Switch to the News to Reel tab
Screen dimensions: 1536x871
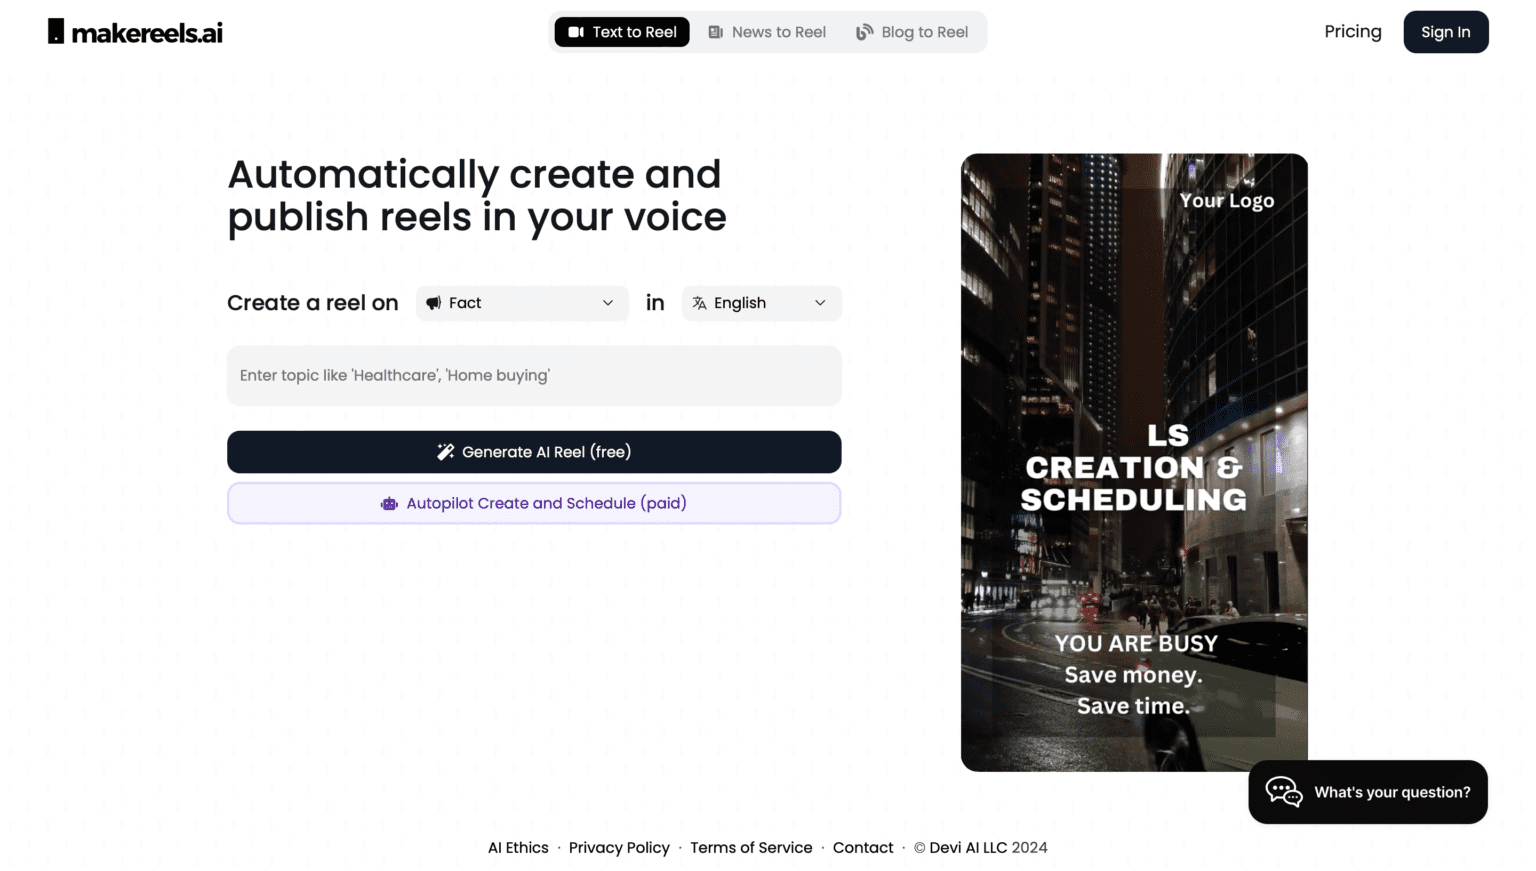[x=767, y=31]
